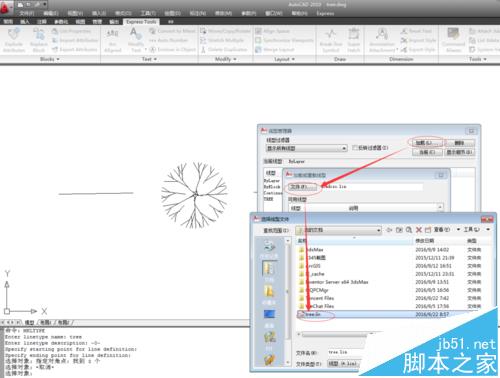Click the Auto Number tool

(169, 40)
